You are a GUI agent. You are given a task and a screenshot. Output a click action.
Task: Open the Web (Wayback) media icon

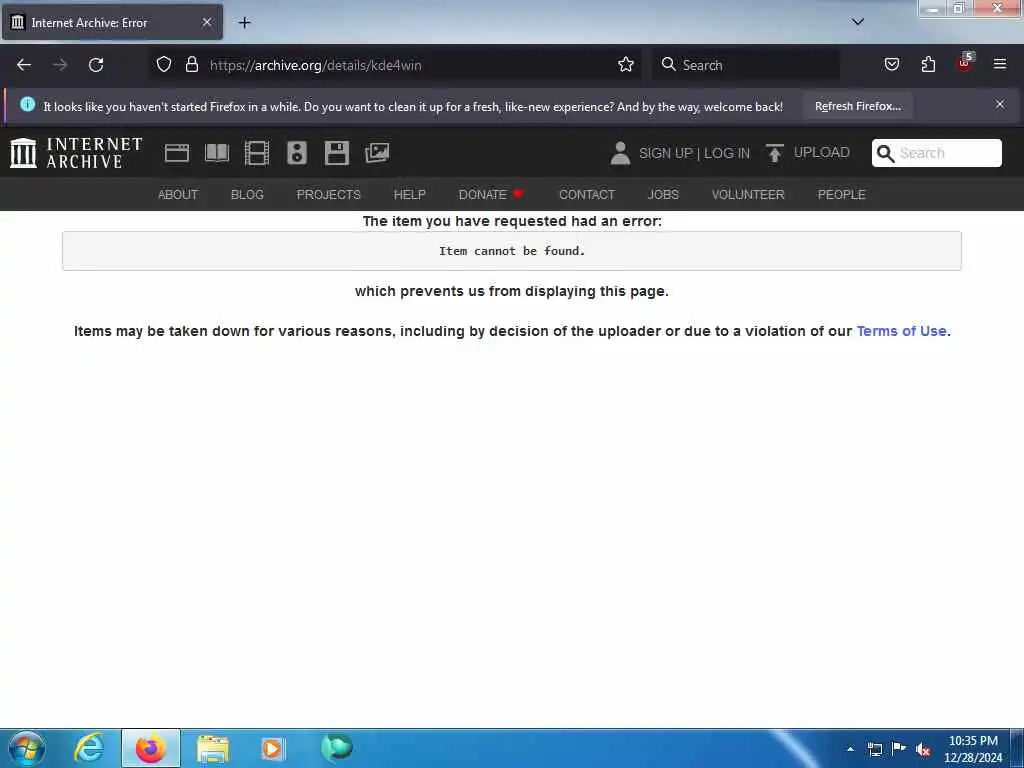[177, 153]
